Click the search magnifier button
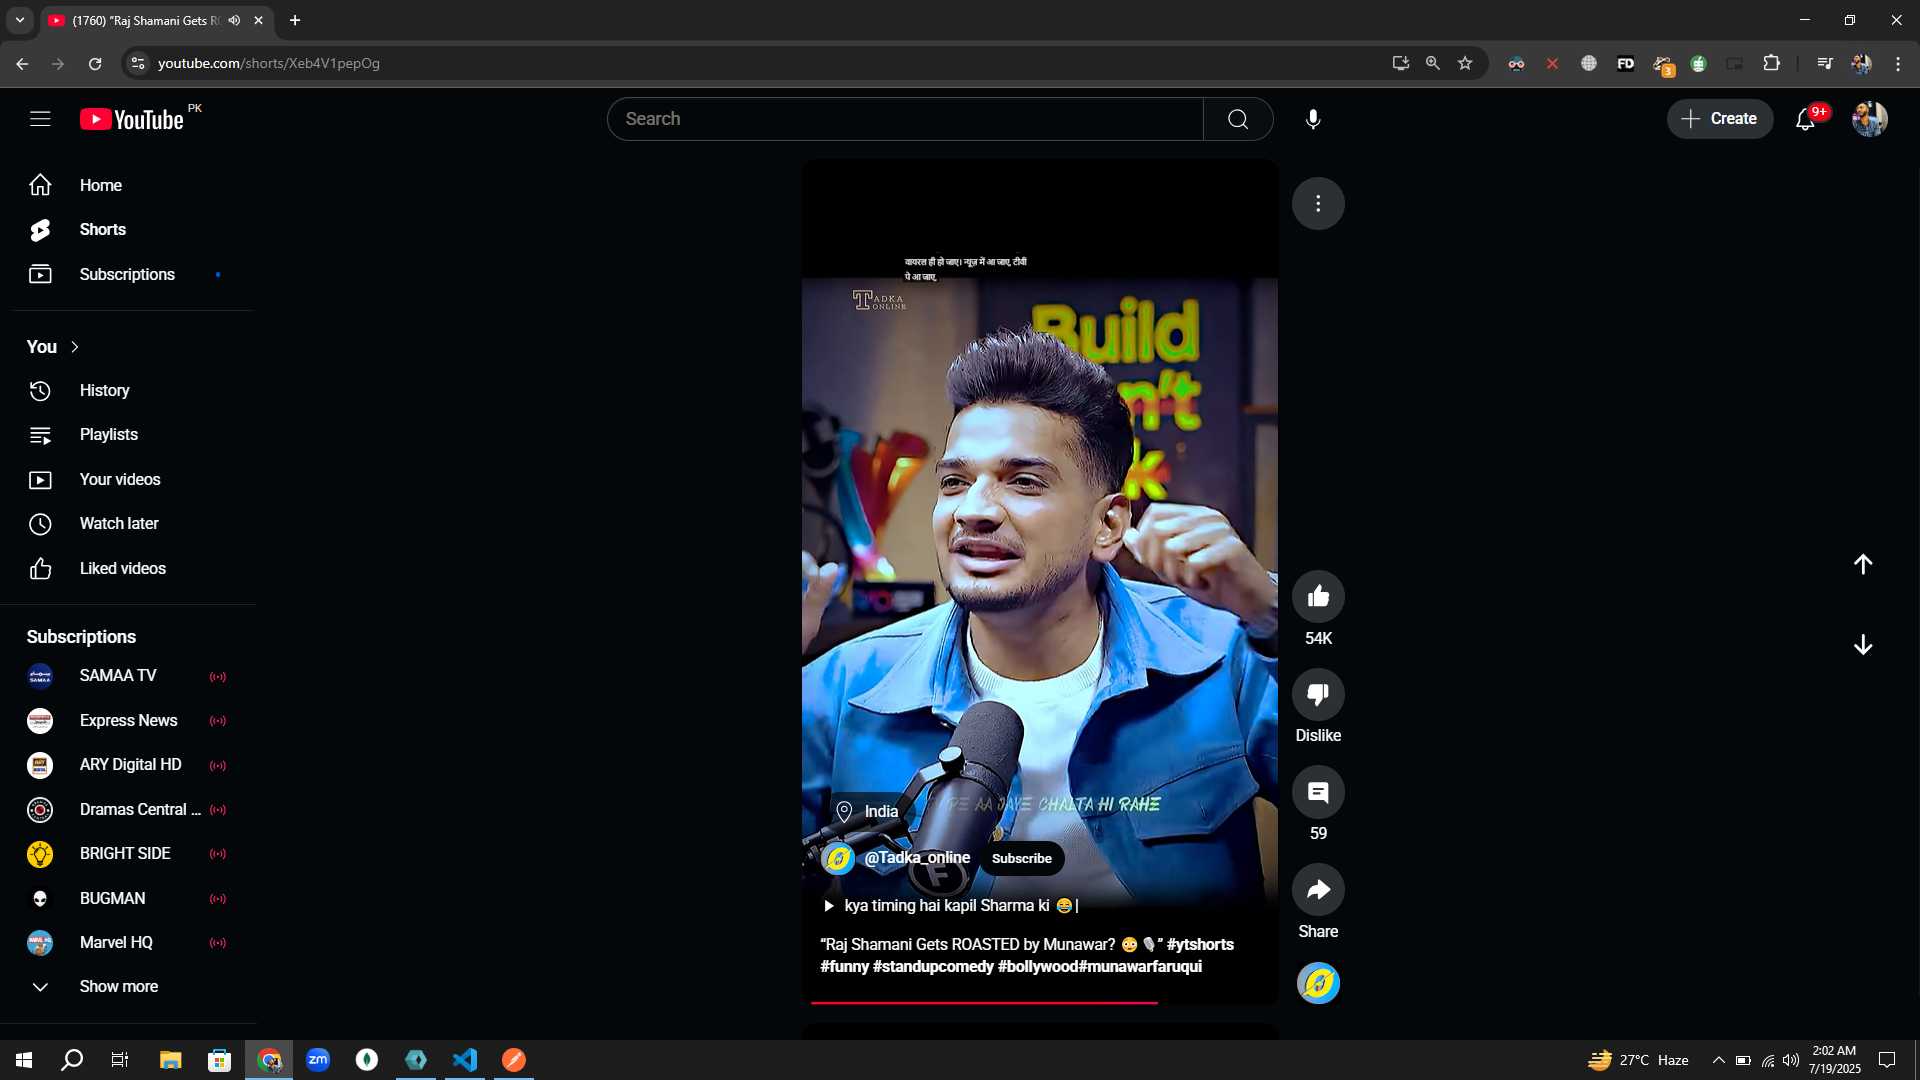 pyautogui.click(x=1238, y=119)
